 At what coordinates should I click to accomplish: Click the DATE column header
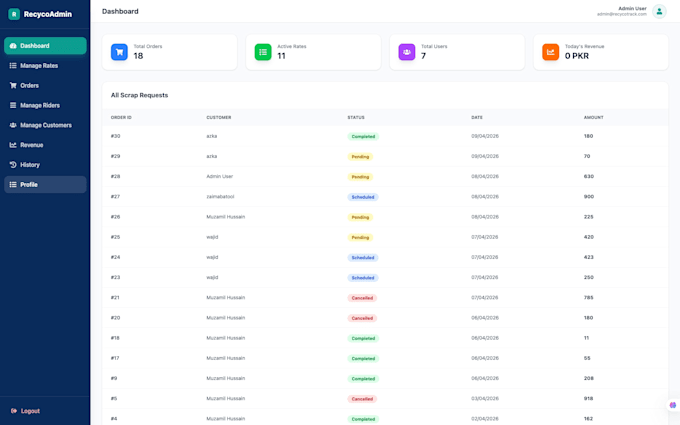[477, 118]
